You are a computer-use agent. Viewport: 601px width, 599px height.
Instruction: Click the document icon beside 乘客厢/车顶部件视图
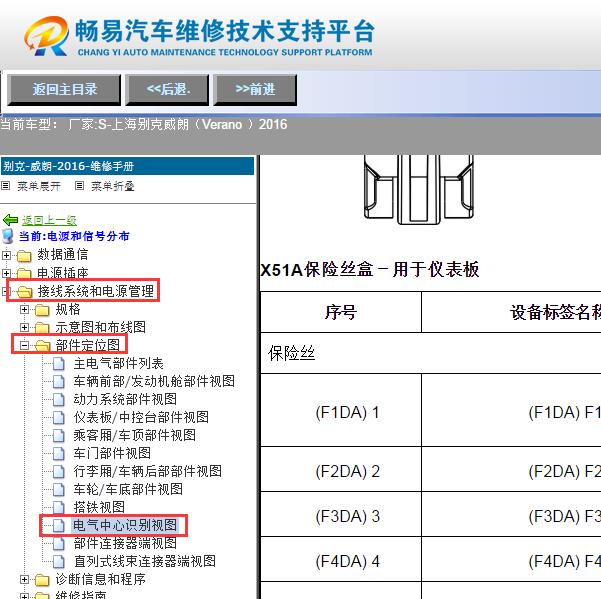(x=59, y=436)
